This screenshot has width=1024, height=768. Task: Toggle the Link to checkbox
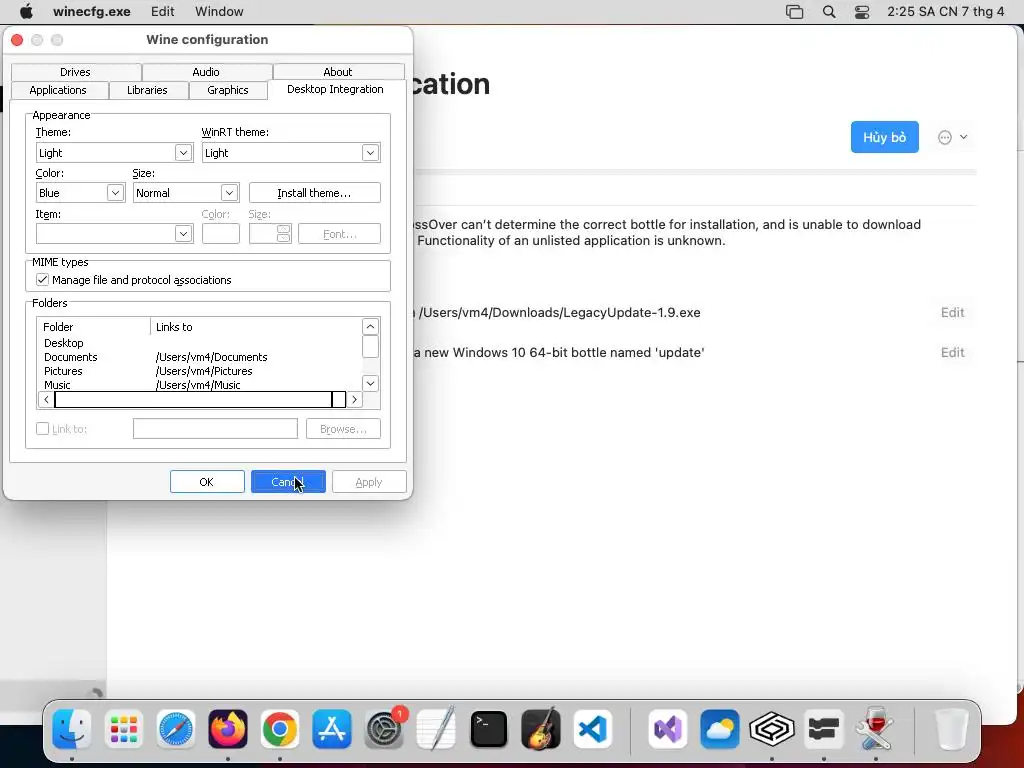tap(42, 428)
